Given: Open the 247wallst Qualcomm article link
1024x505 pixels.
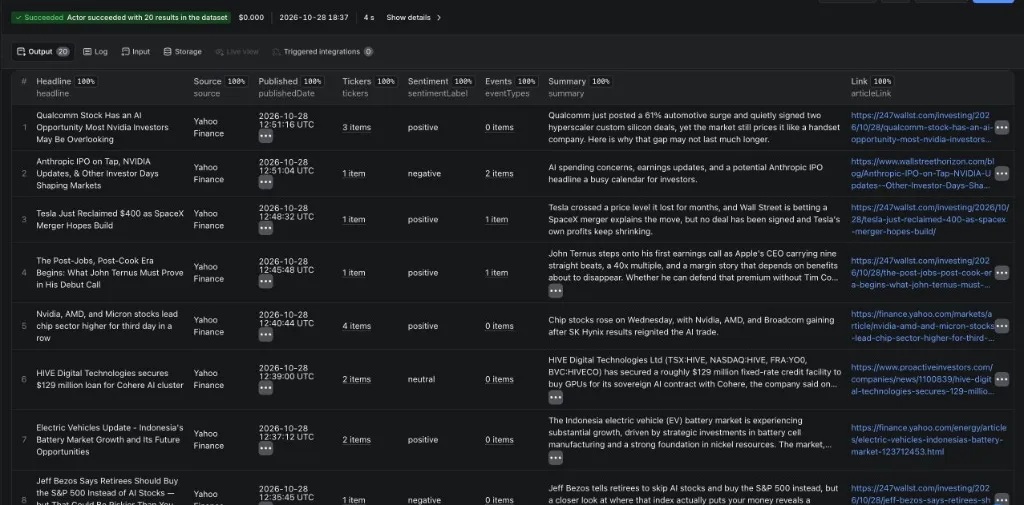Looking at the screenshot, I should point(921,127).
